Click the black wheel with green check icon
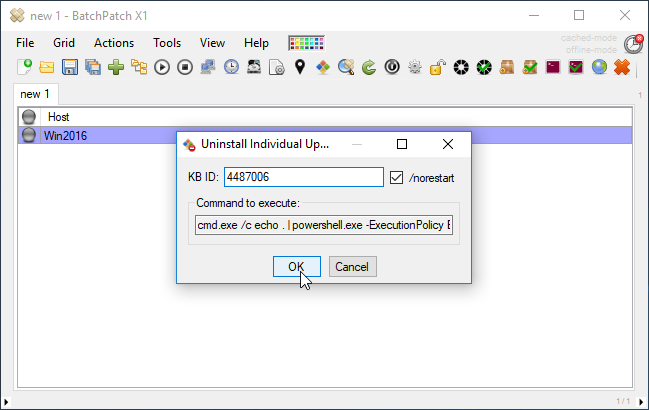This screenshot has height=410, width=649. click(x=484, y=67)
